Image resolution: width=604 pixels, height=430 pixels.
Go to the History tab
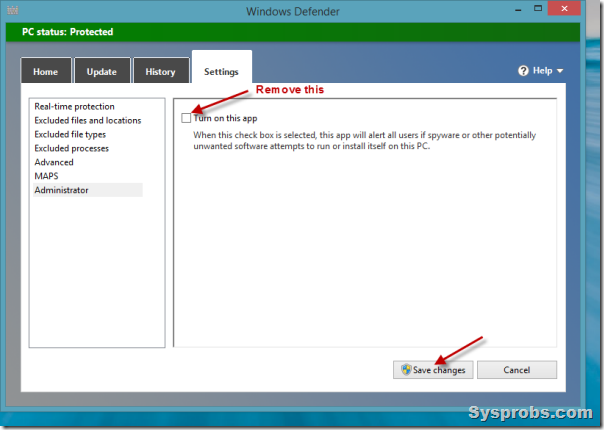pos(160,72)
